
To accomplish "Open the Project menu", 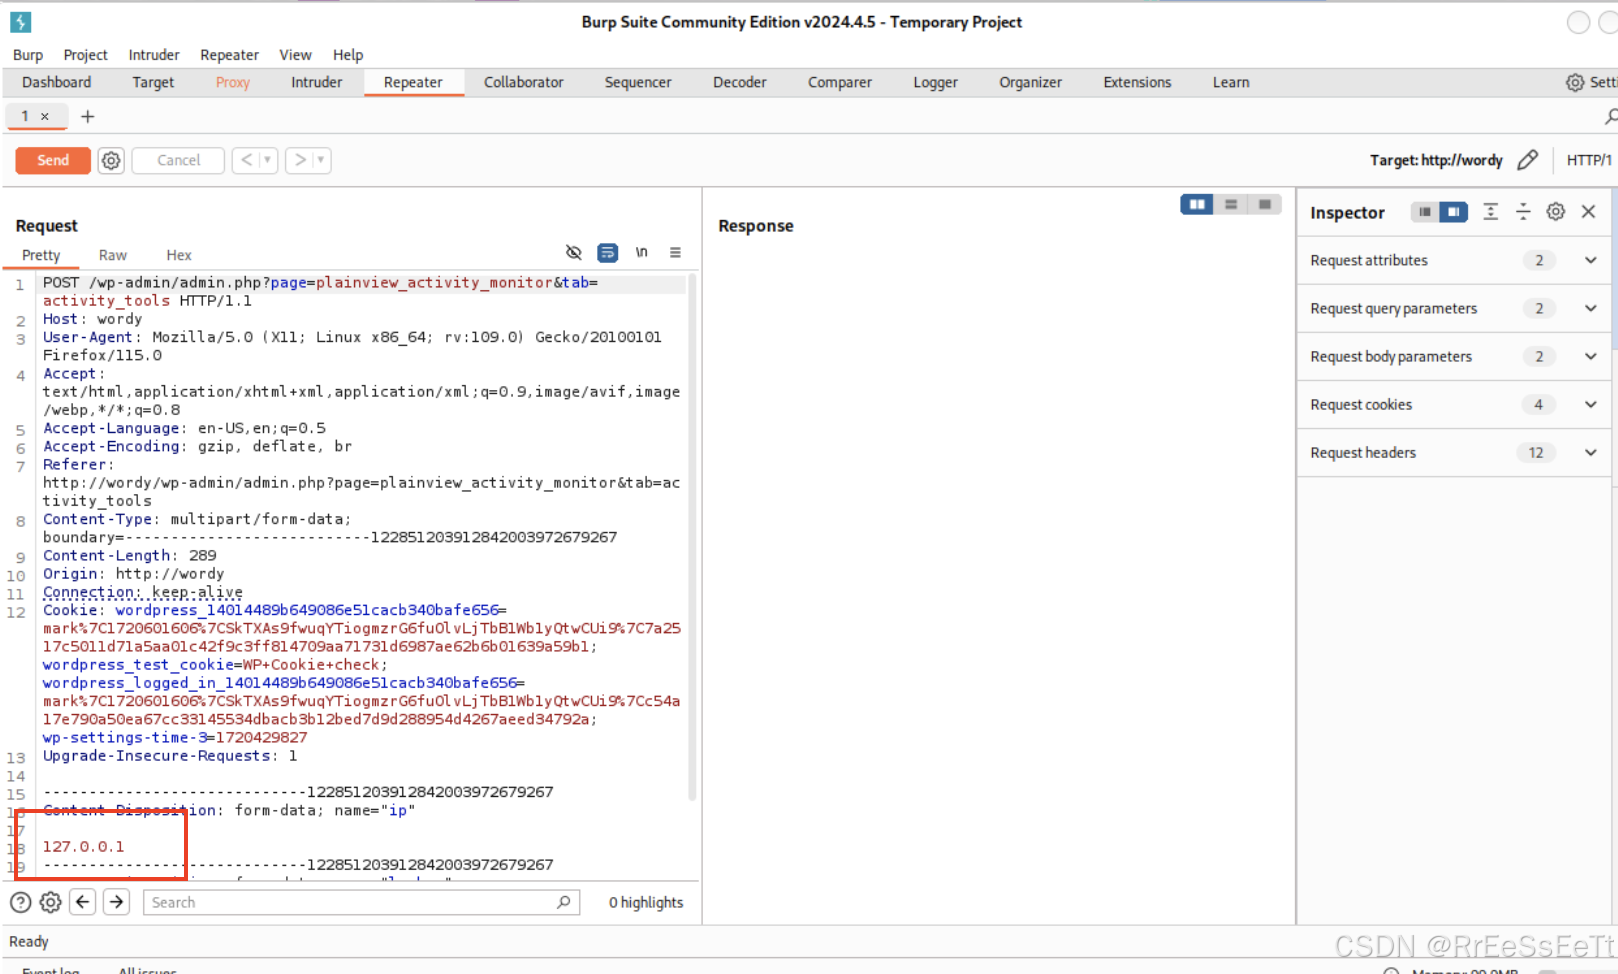I will point(85,55).
